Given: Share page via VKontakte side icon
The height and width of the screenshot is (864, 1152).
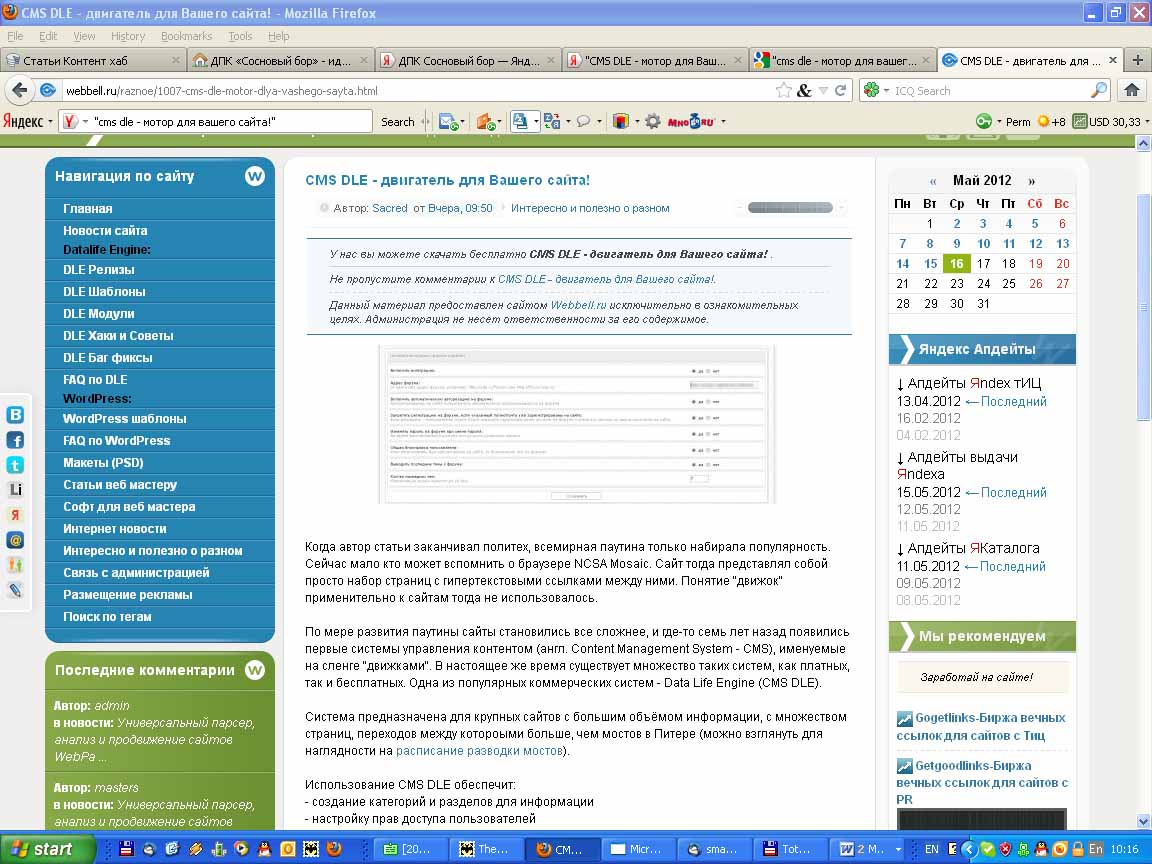Looking at the screenshot, I should point(15,415).
